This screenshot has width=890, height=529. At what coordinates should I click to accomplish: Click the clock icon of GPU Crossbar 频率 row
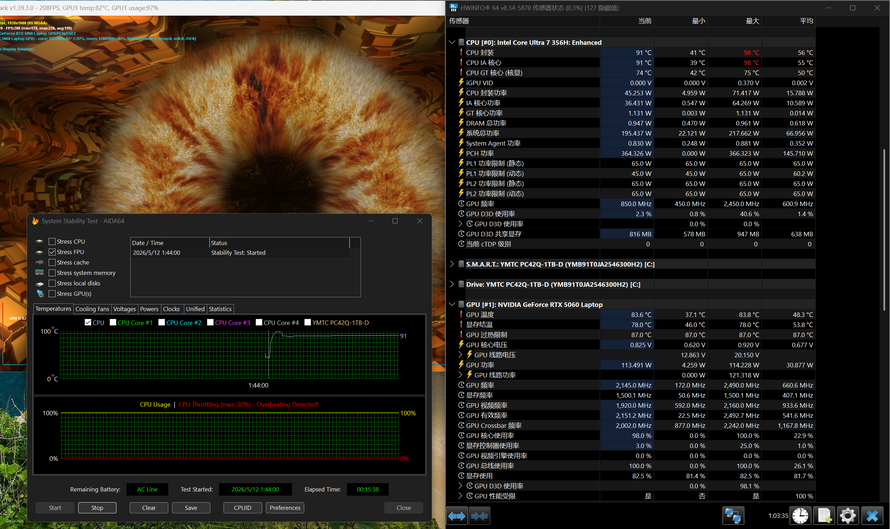461,425
